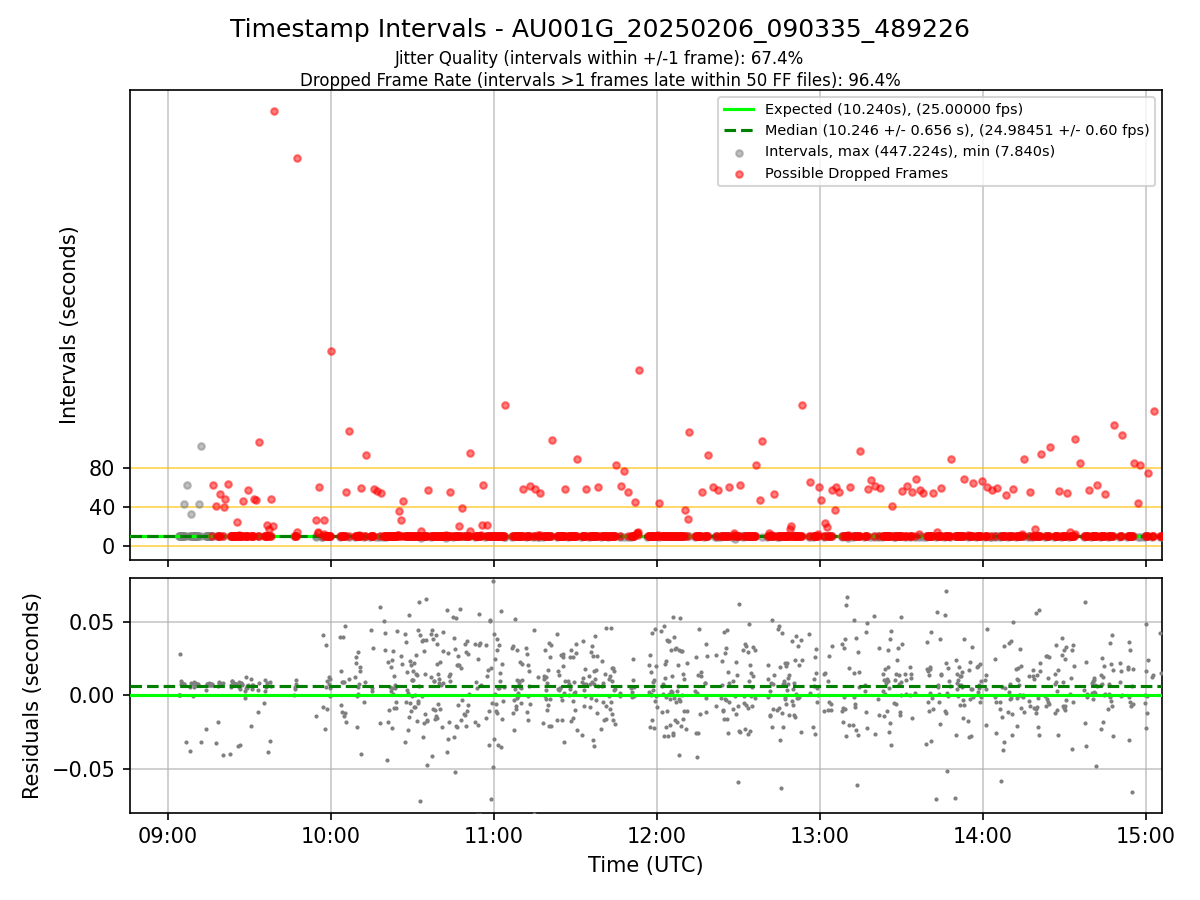Click the highest gray interval point shortly after 09:00
Viewport: 1200px width, 900px height.
[201, 446]
